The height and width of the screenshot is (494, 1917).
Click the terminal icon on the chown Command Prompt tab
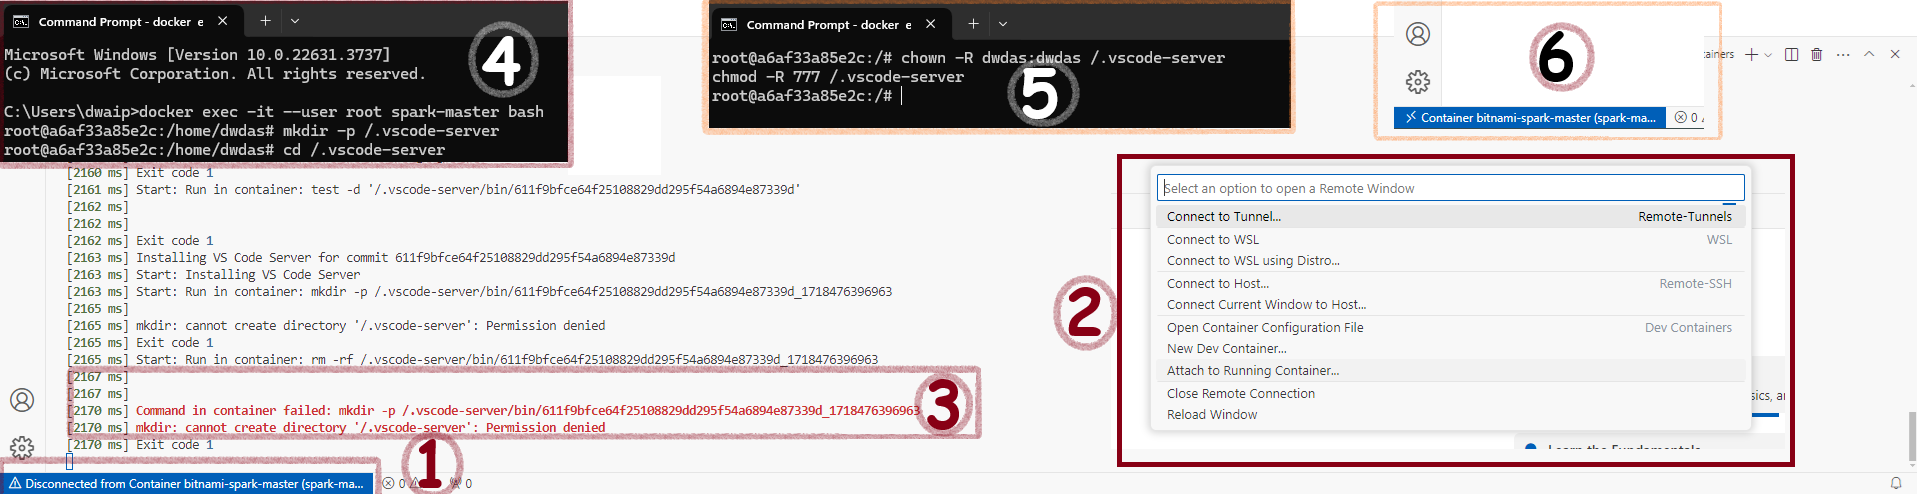[x=729, y=24]
